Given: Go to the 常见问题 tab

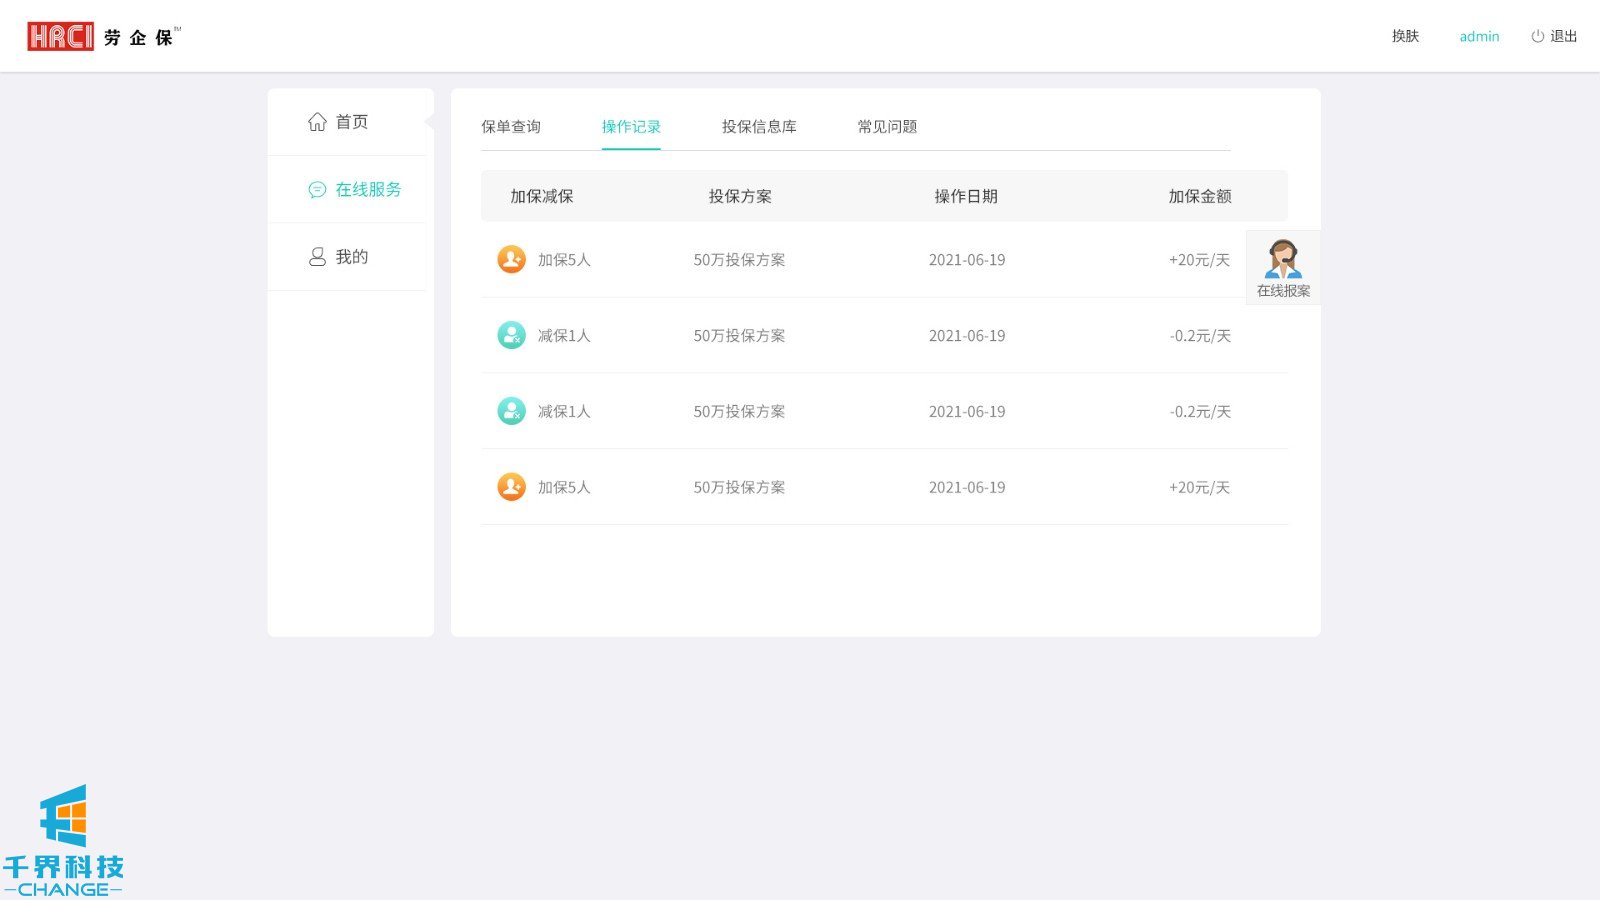Looking at the screenshot, I should (887, 127).
